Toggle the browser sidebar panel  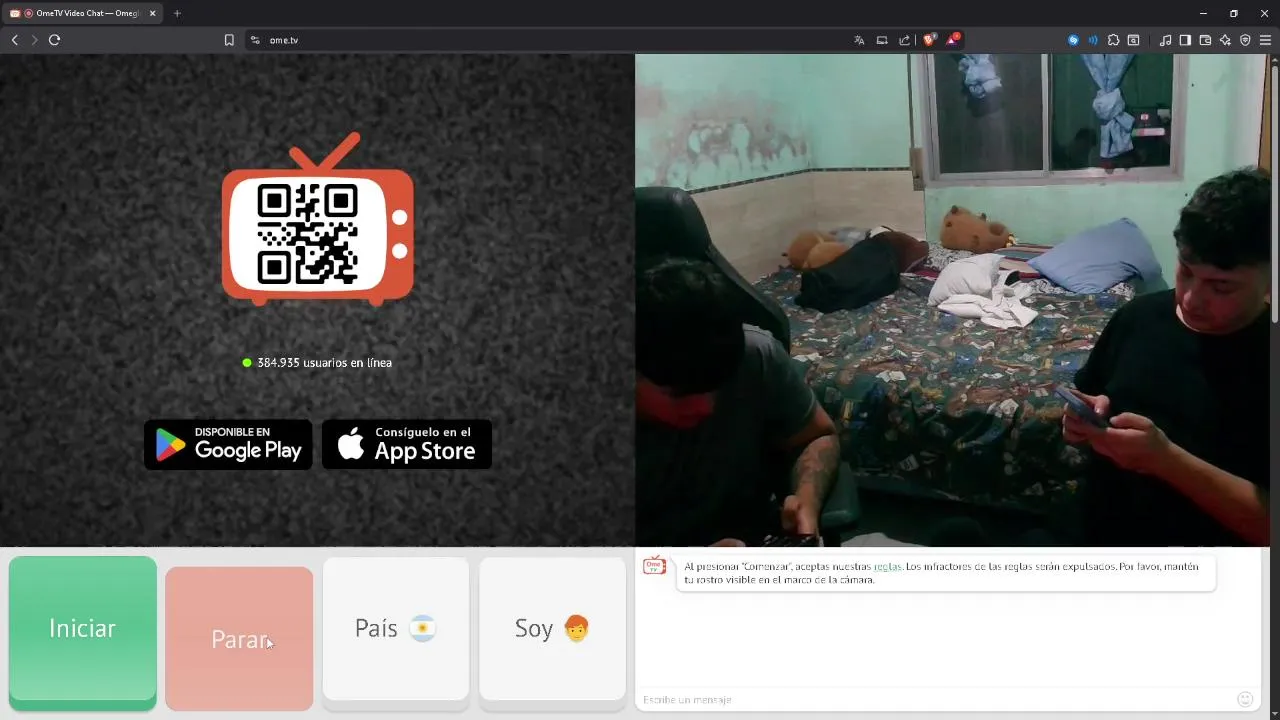1185,40
